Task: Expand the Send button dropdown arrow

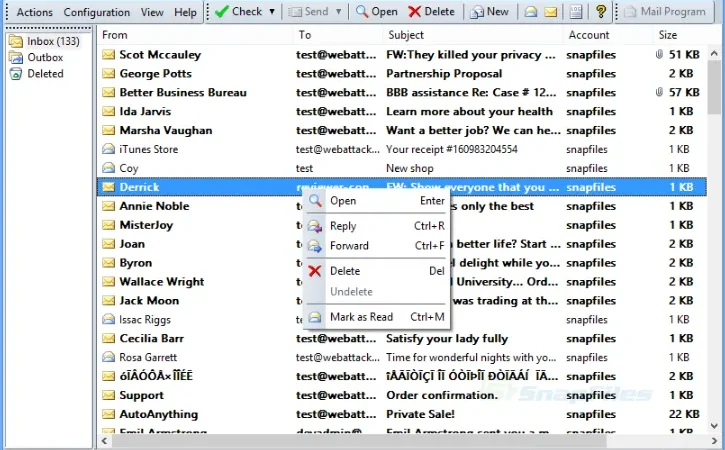Action: (338, 12)
